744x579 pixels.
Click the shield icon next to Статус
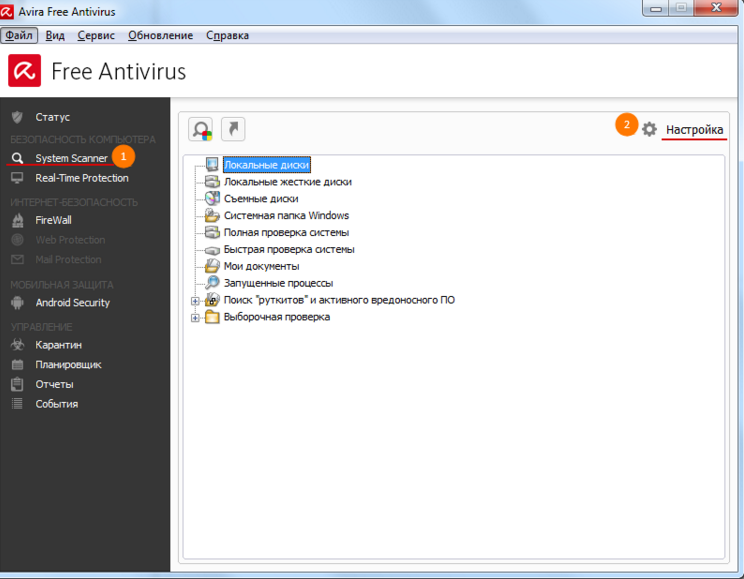[18, 117]
